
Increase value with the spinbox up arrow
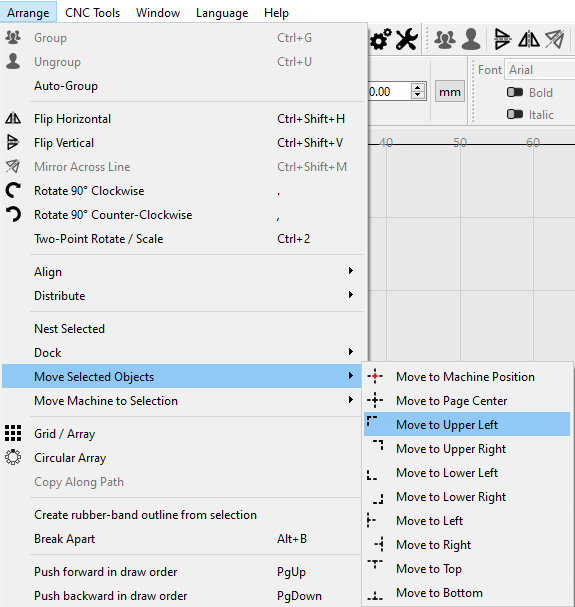(x=417, y=87)
